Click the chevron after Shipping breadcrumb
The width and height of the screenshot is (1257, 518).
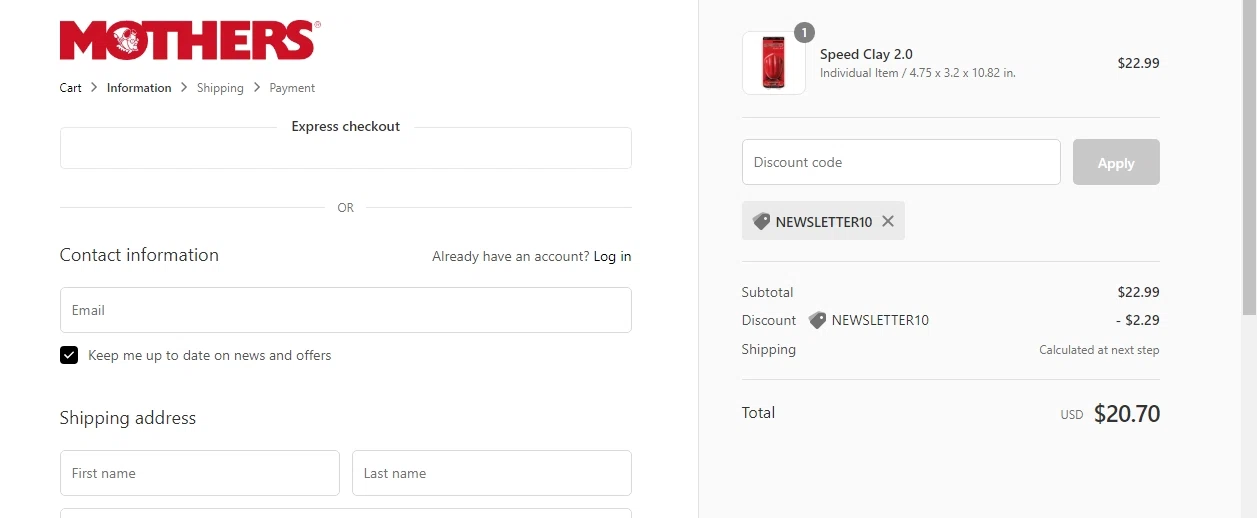[x=256, y=87]
